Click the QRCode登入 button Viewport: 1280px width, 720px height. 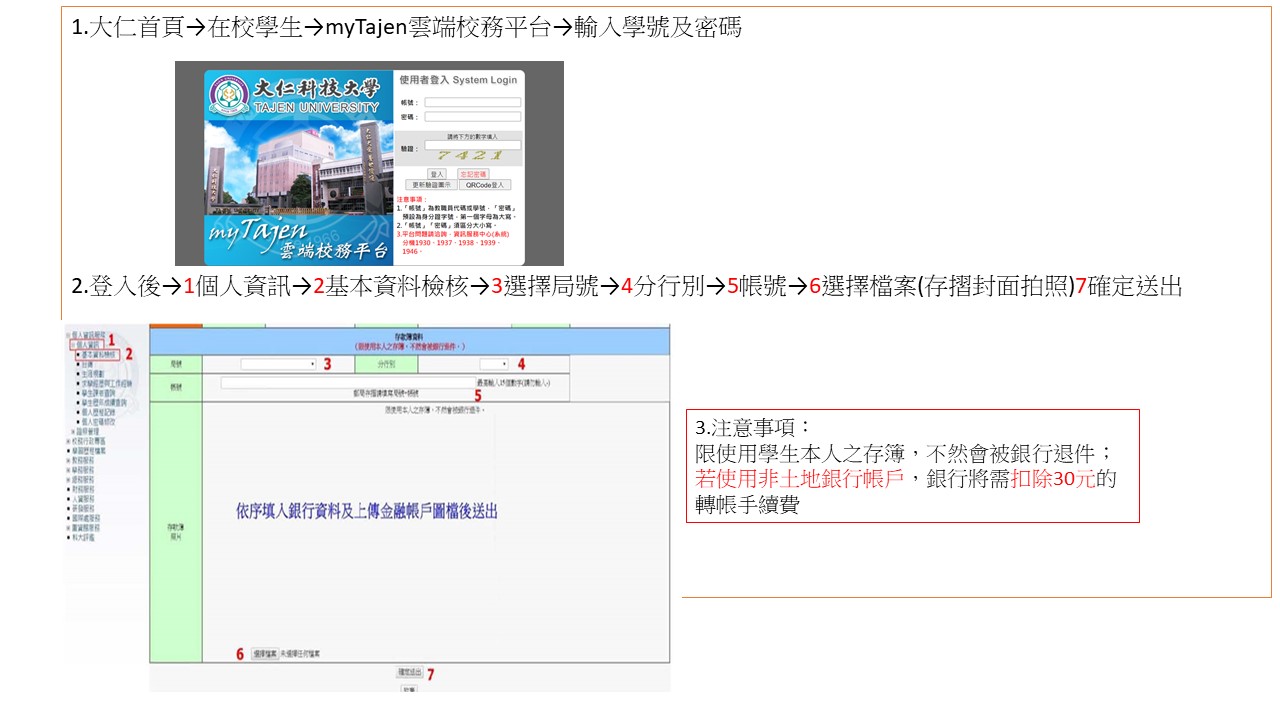pyautogui.click(x=485, y=185)
